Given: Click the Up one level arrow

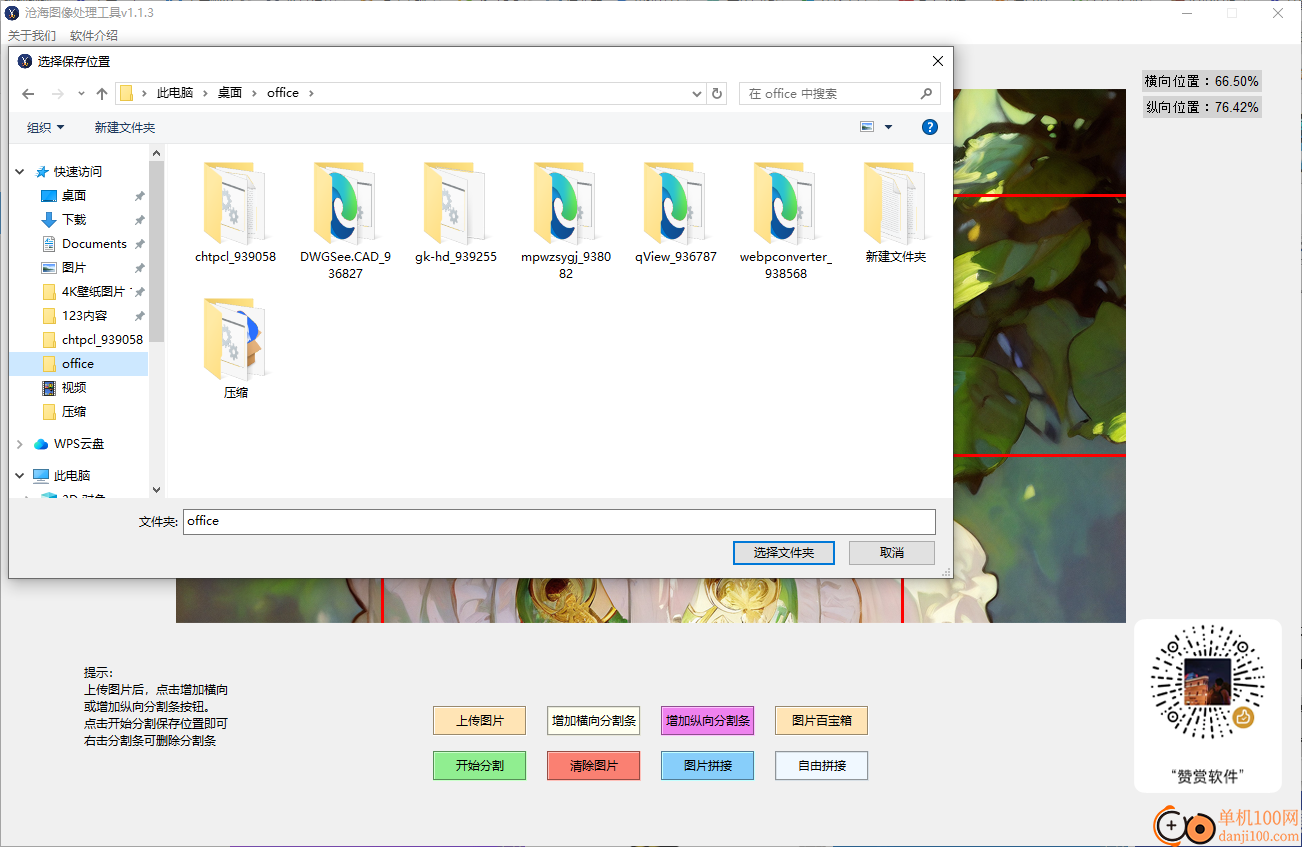Looking at the screenshot, I should pyautogui.click(x=102, y=93).
